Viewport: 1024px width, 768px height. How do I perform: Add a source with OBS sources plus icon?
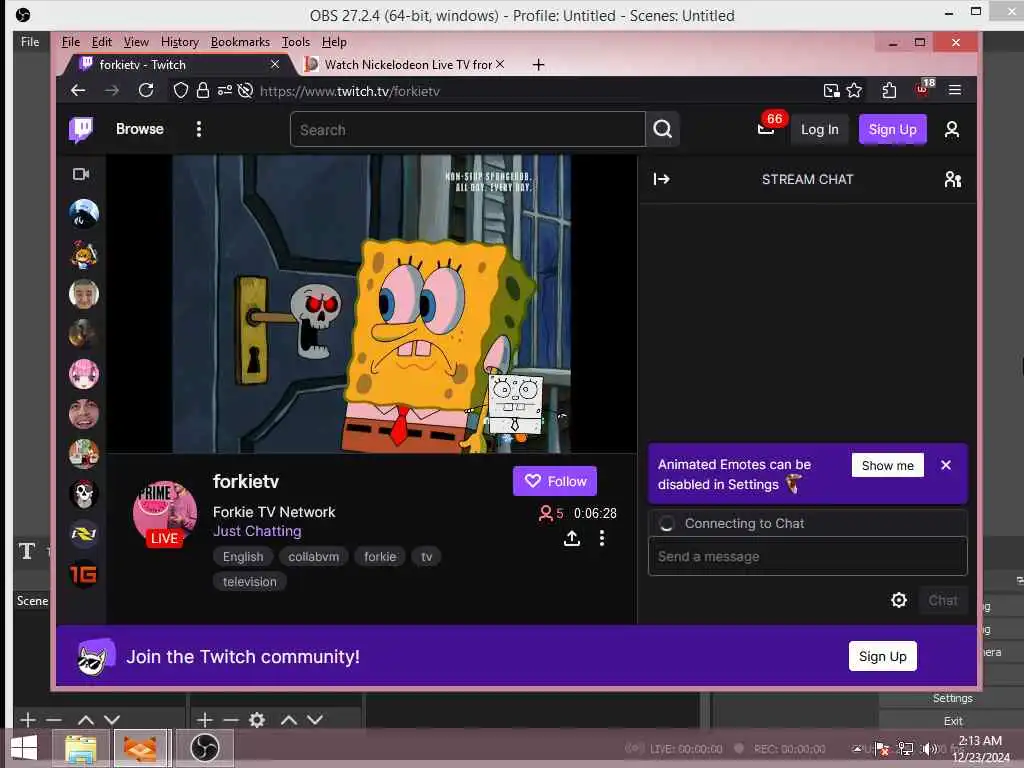click(204, 720)
